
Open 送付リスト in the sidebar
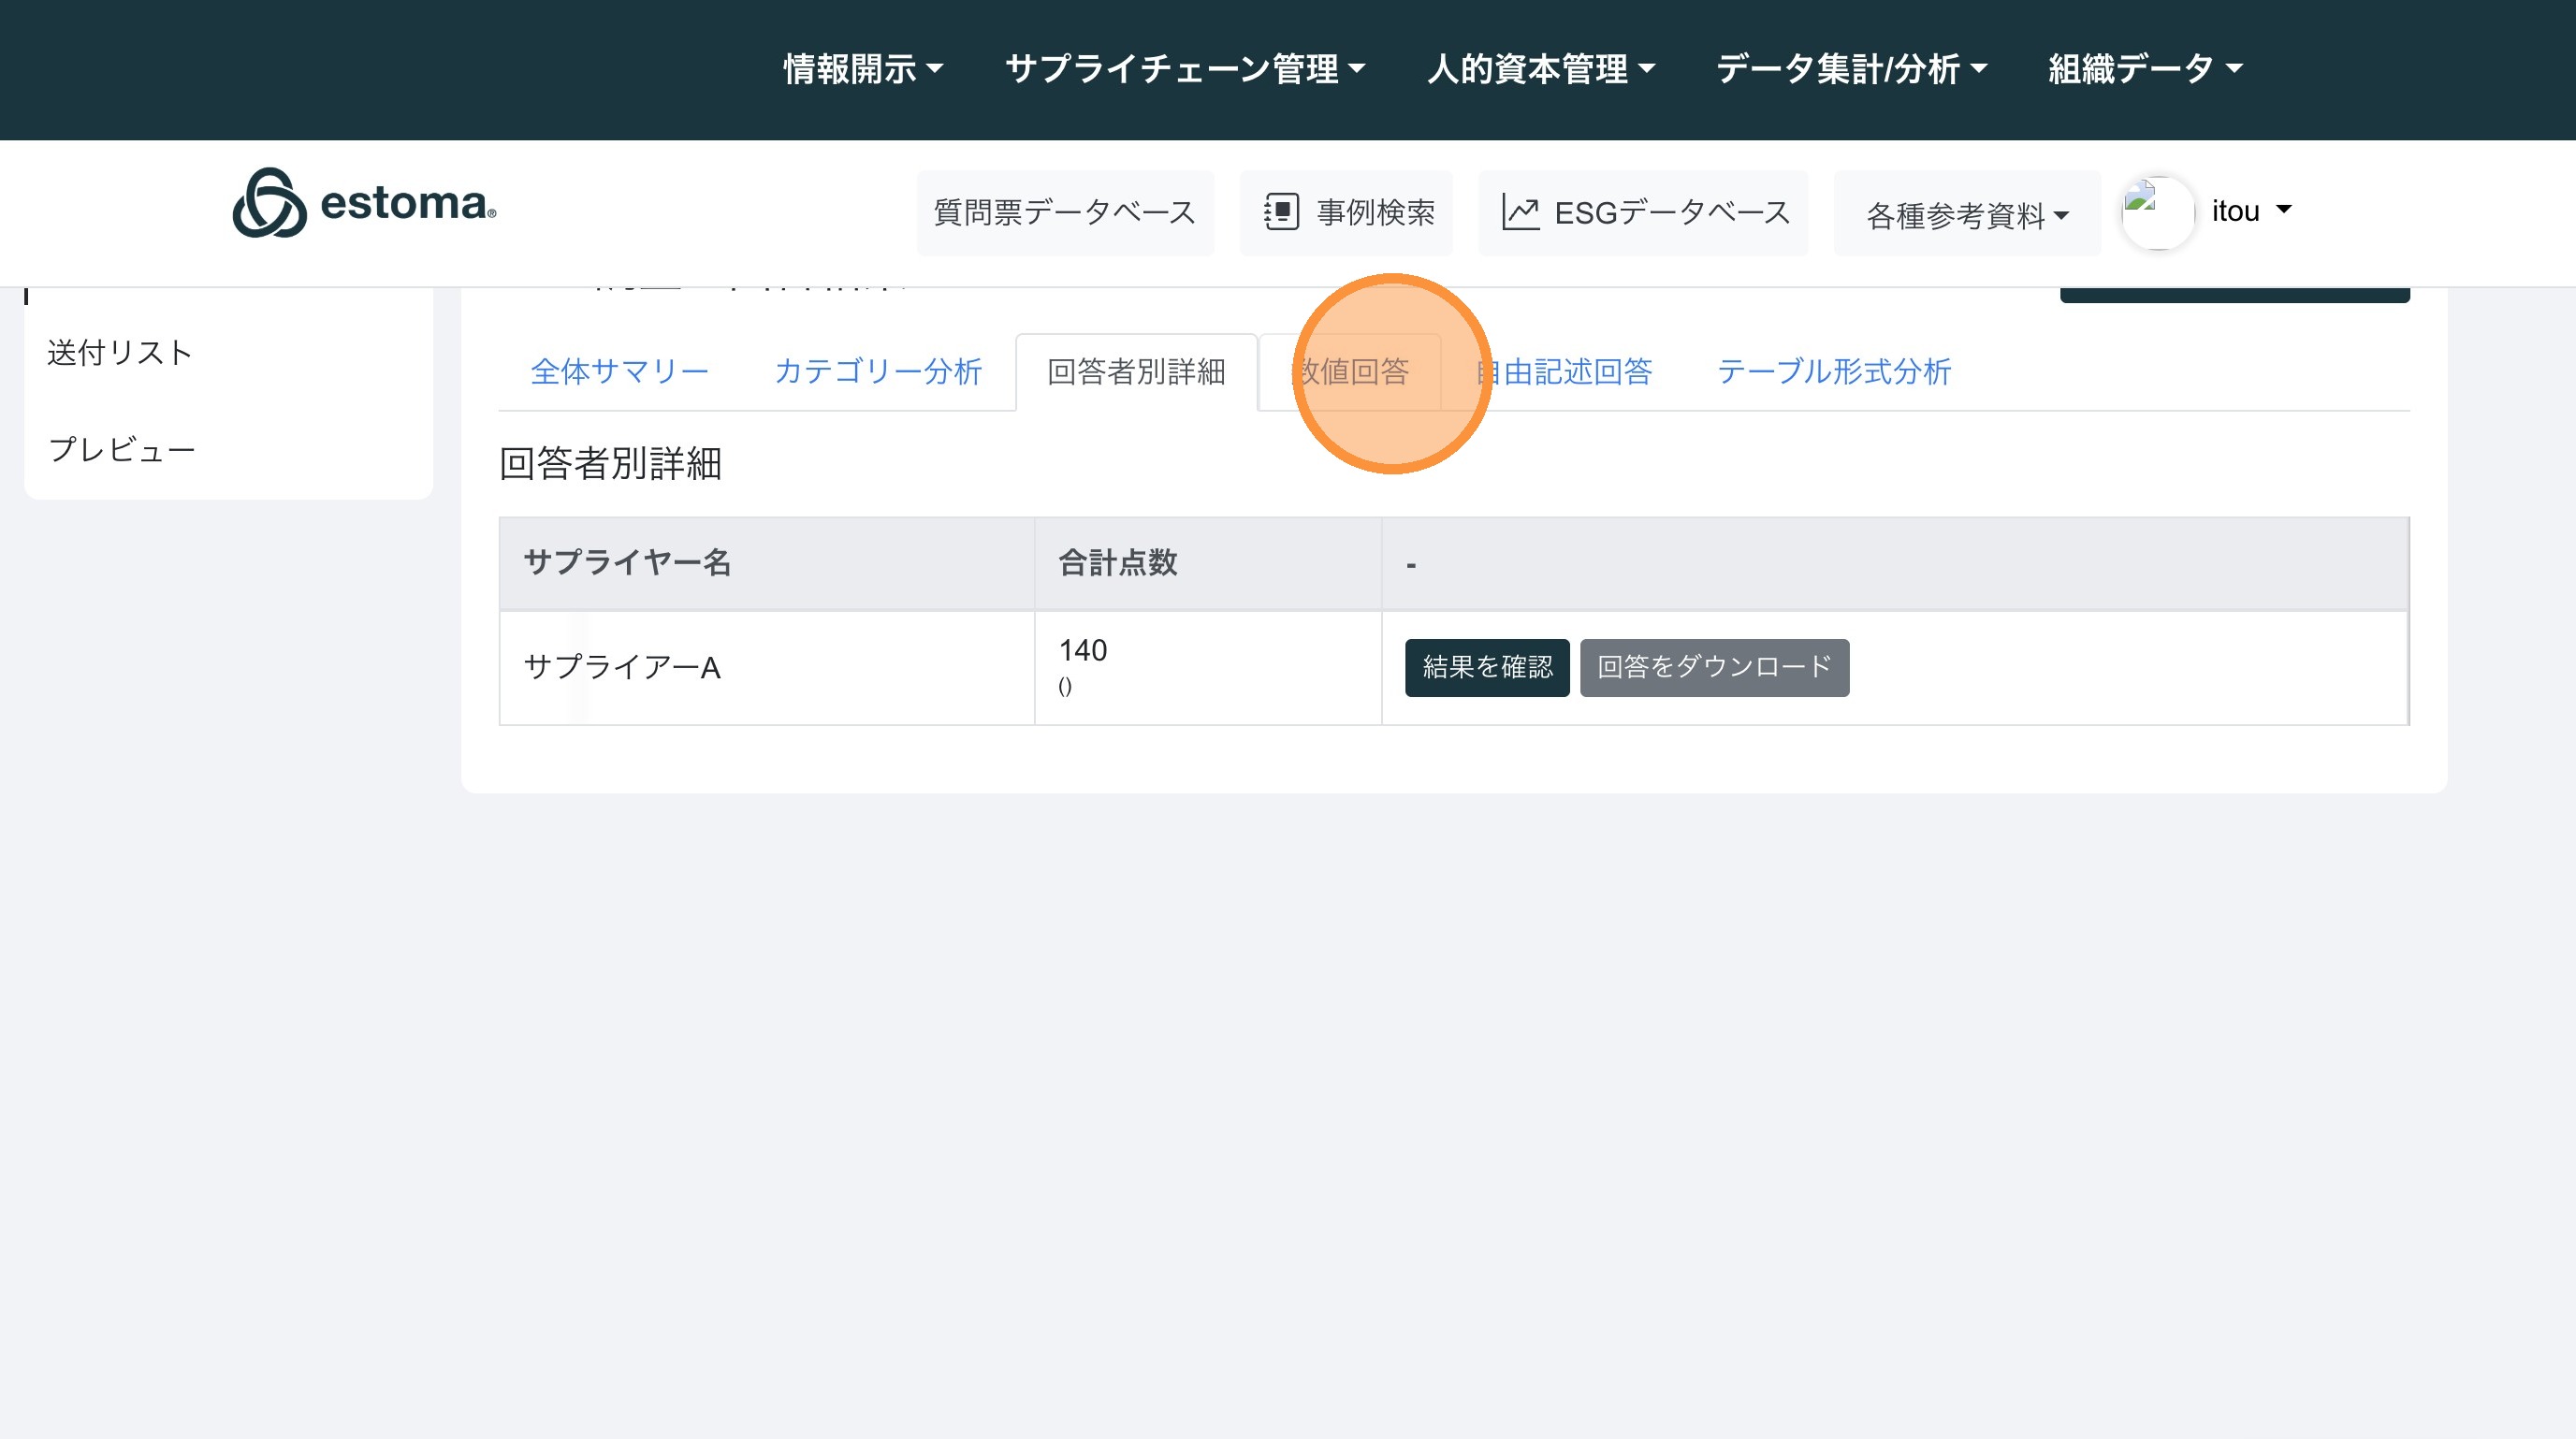pyautogui.click(x=120, y=352)
